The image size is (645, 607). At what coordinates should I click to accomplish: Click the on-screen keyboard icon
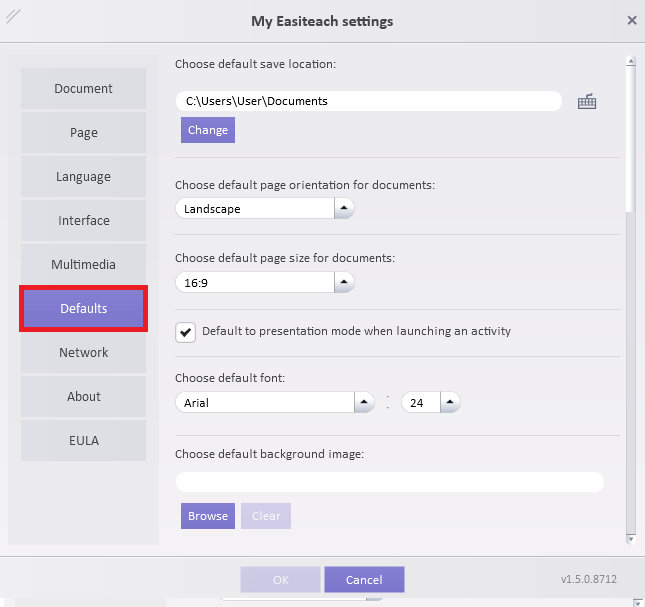point(587,101)
